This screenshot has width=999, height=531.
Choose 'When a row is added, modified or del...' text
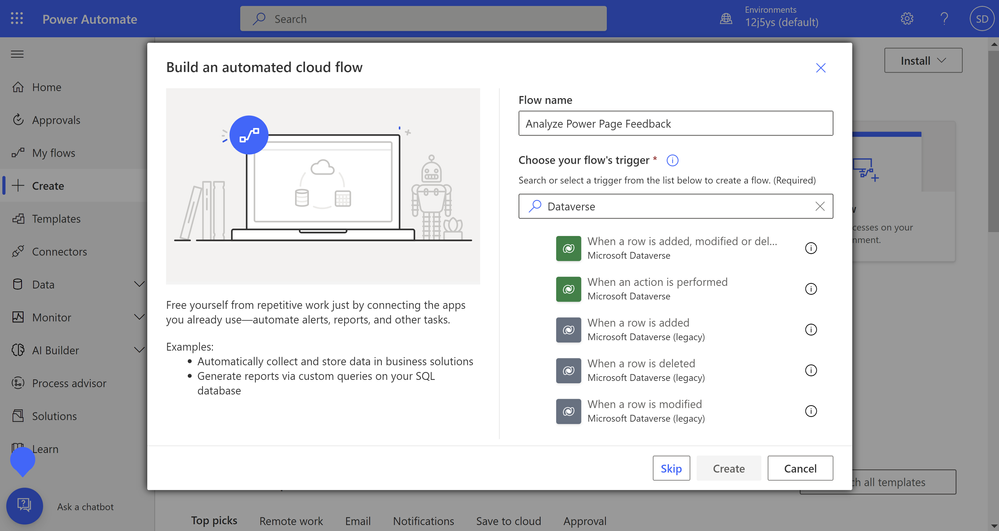click(x=682, y=241)
